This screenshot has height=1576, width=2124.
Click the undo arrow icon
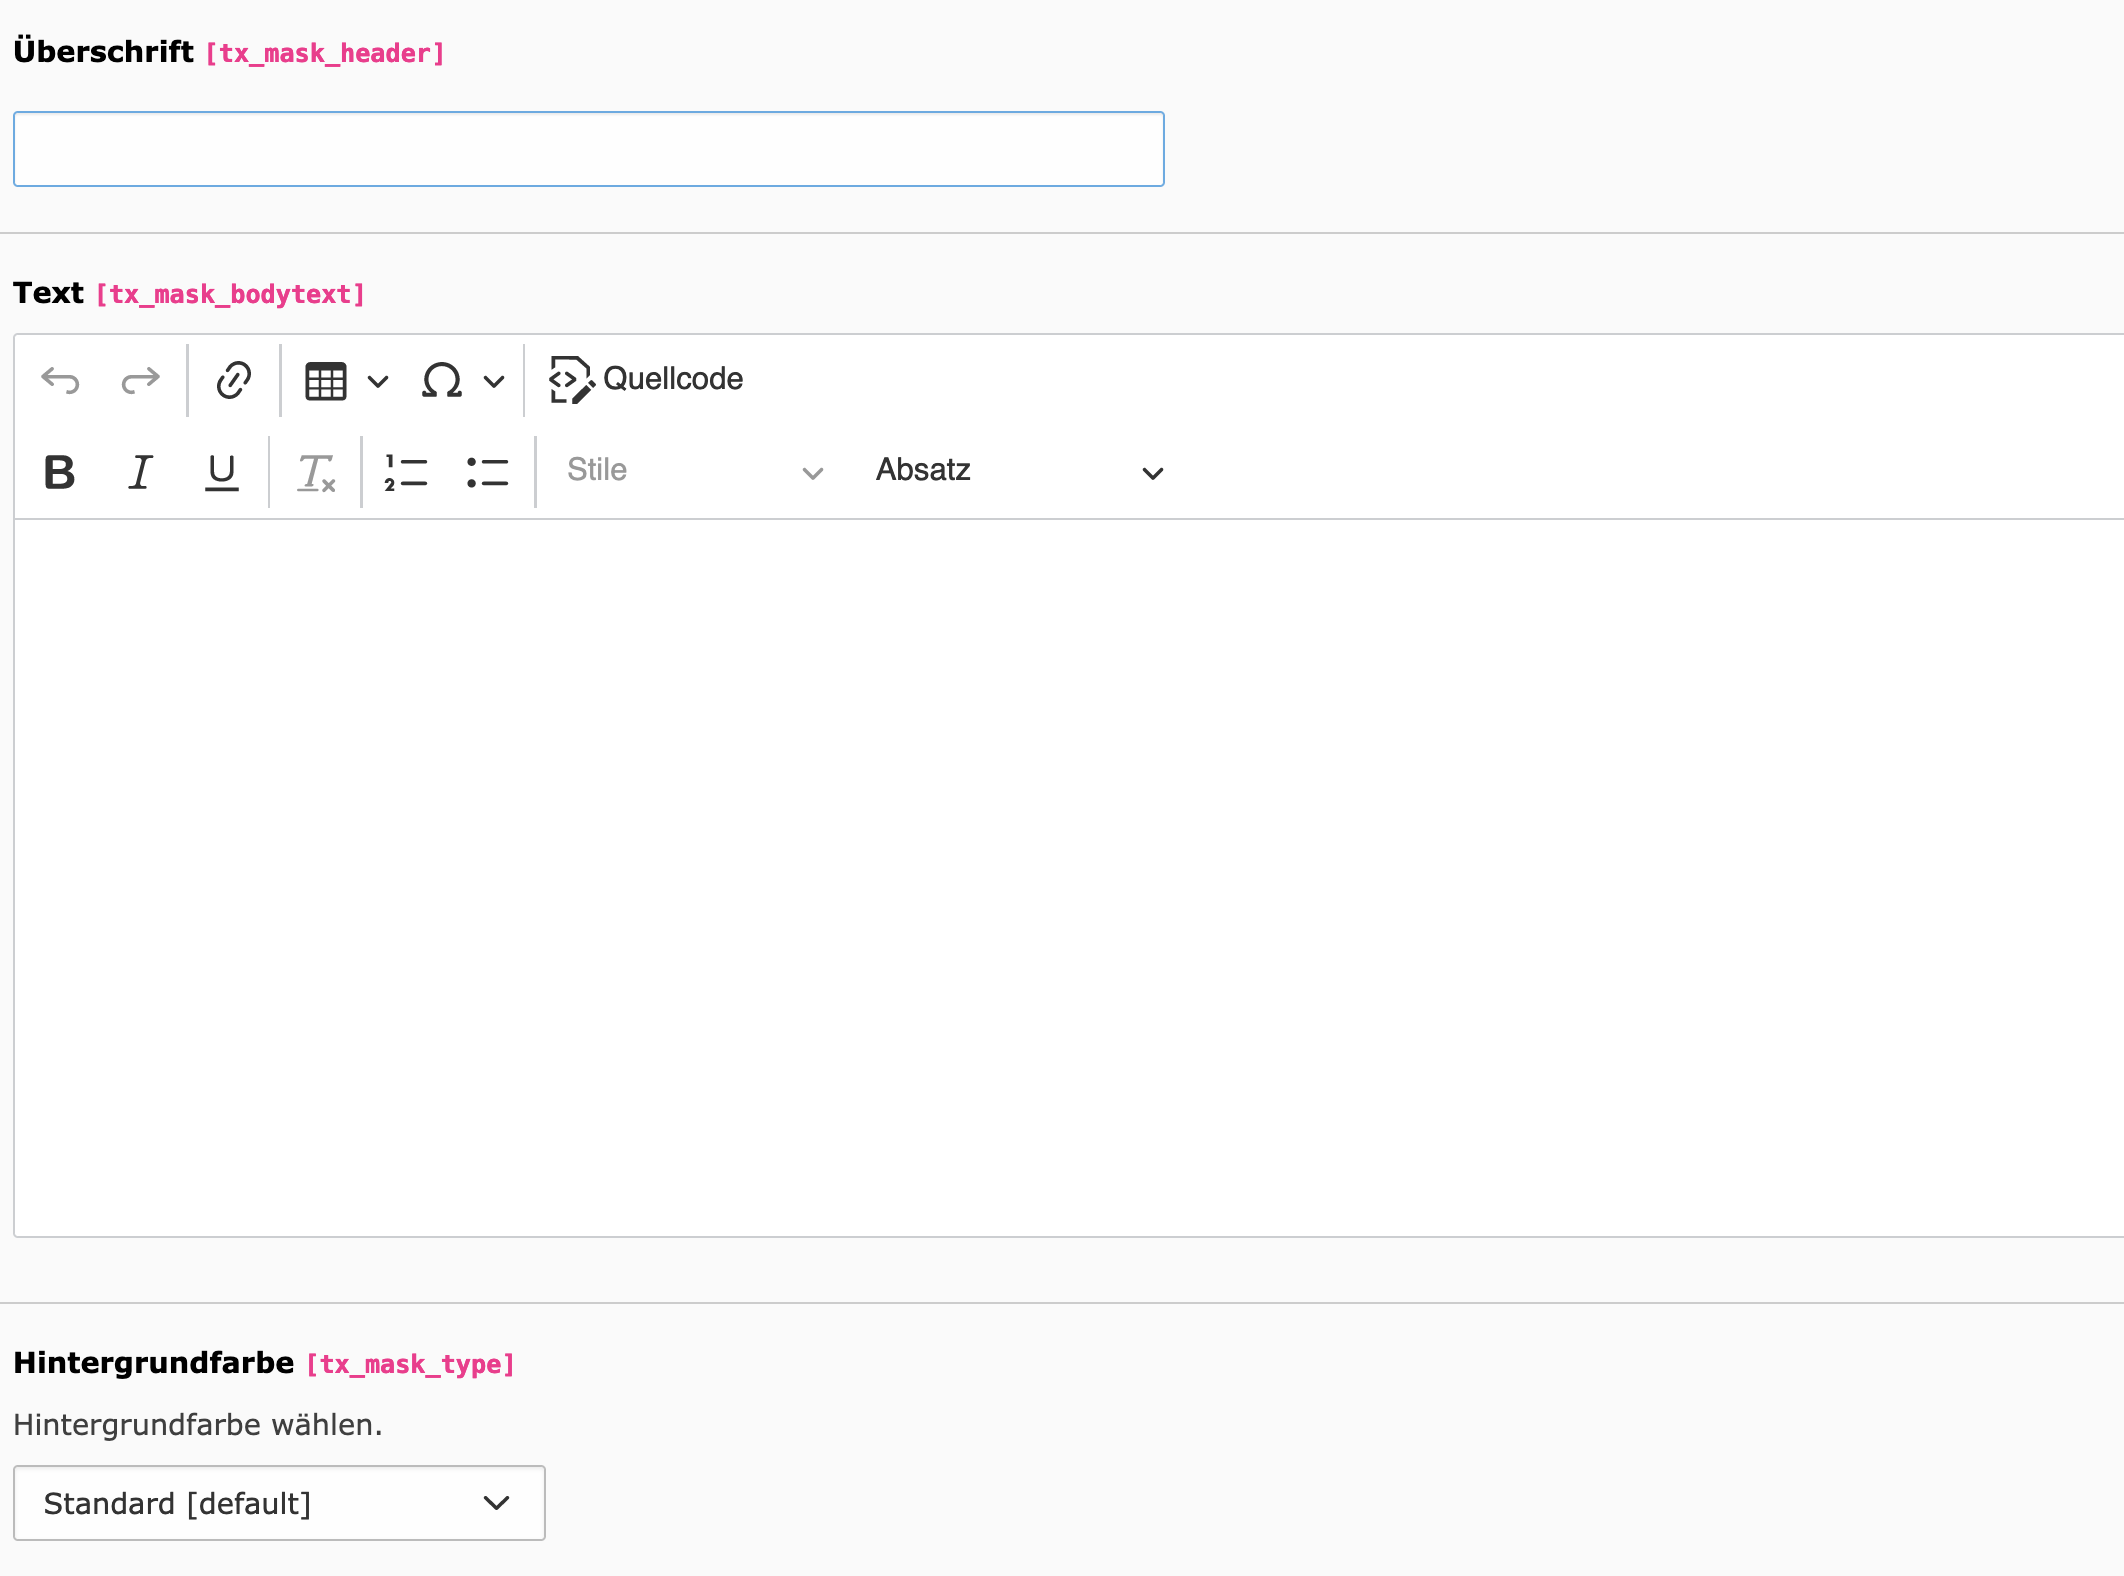click(x=60, y=380)
